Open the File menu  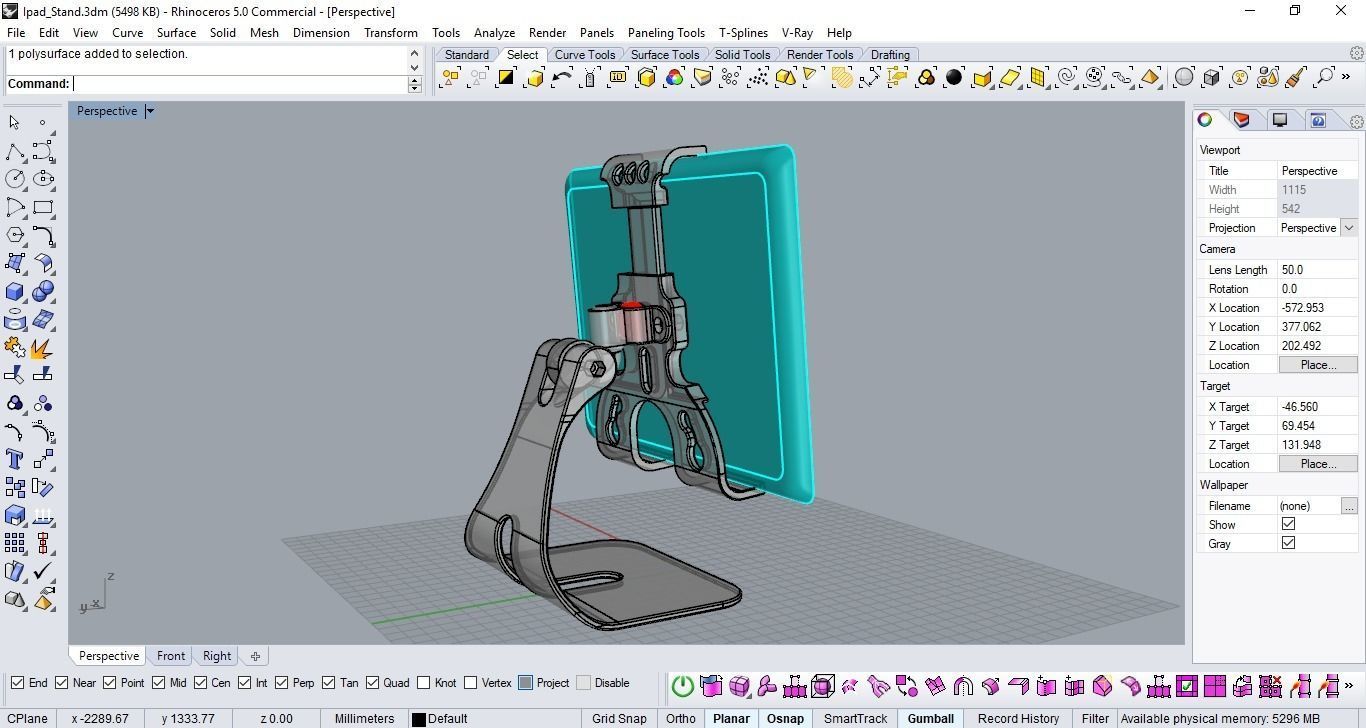pos(16,32)
